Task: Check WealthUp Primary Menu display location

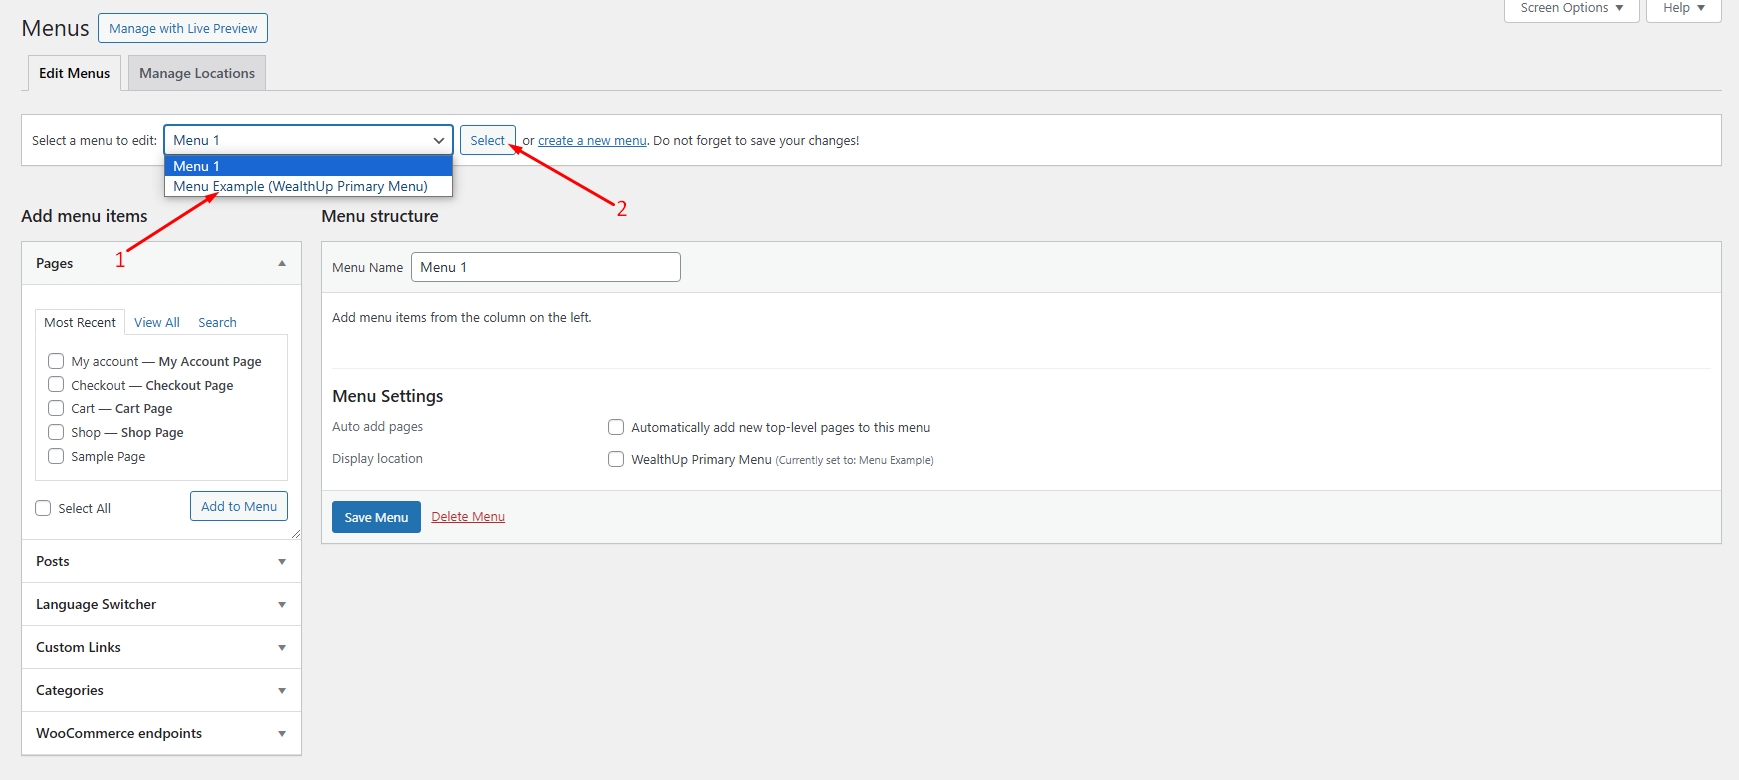Action: [616, 459]
